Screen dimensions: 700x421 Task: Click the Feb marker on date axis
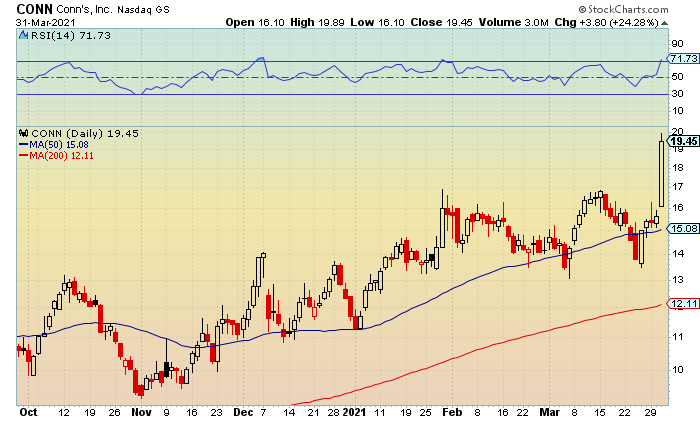452,412
